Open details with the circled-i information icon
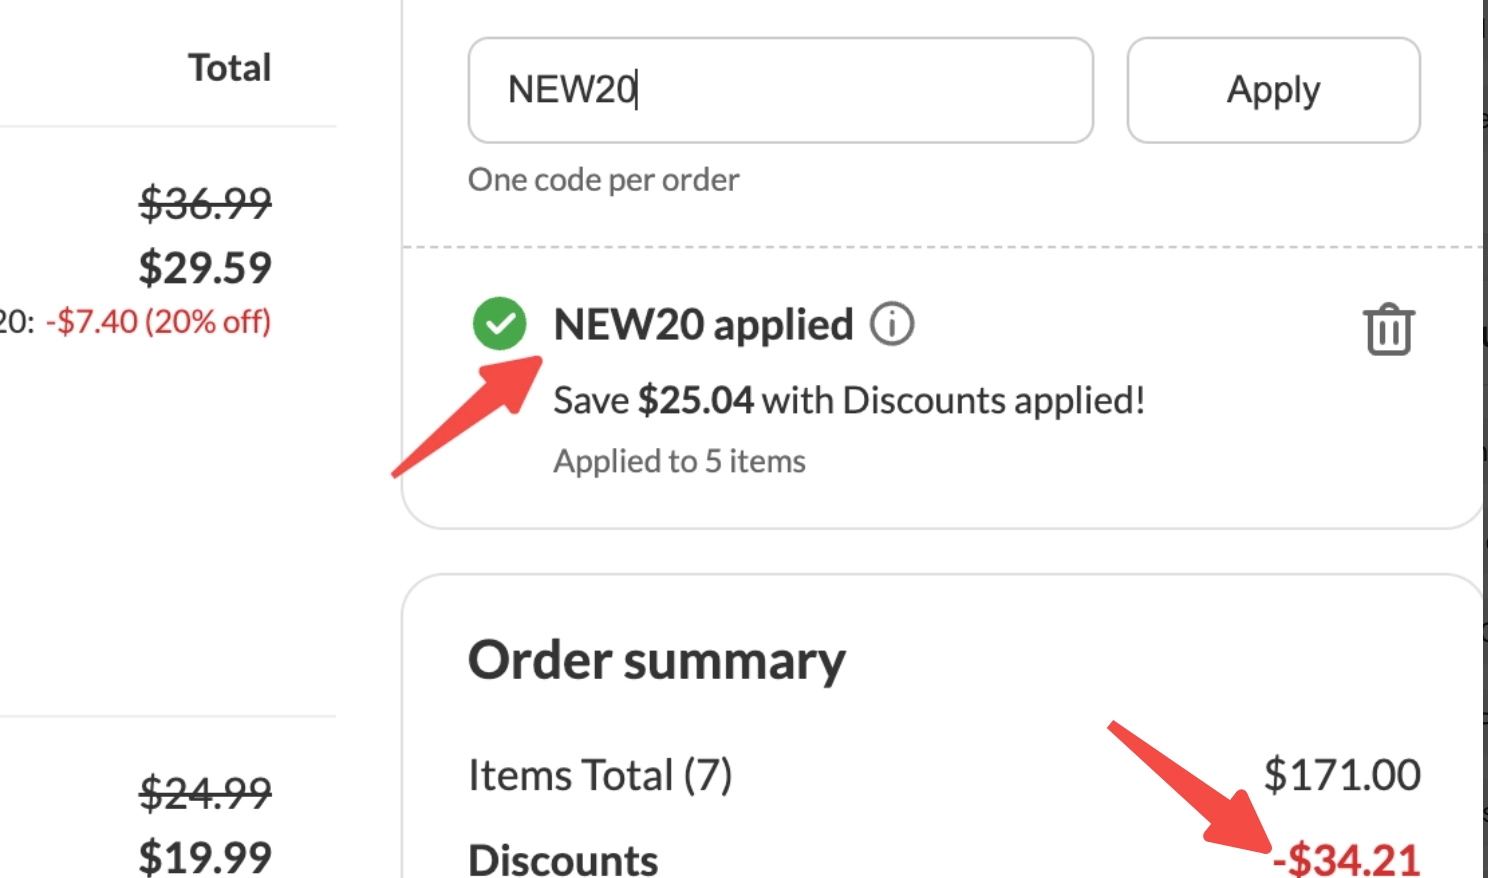This screenshot has width=1488, height=878. click(x=892, y=324)
